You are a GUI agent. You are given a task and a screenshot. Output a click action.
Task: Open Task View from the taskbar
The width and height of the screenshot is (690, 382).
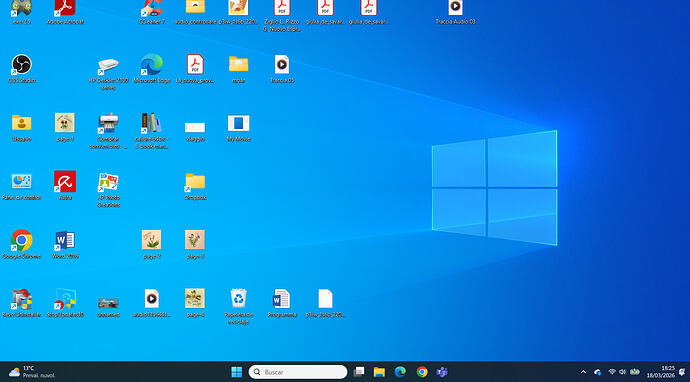(359, 372)
